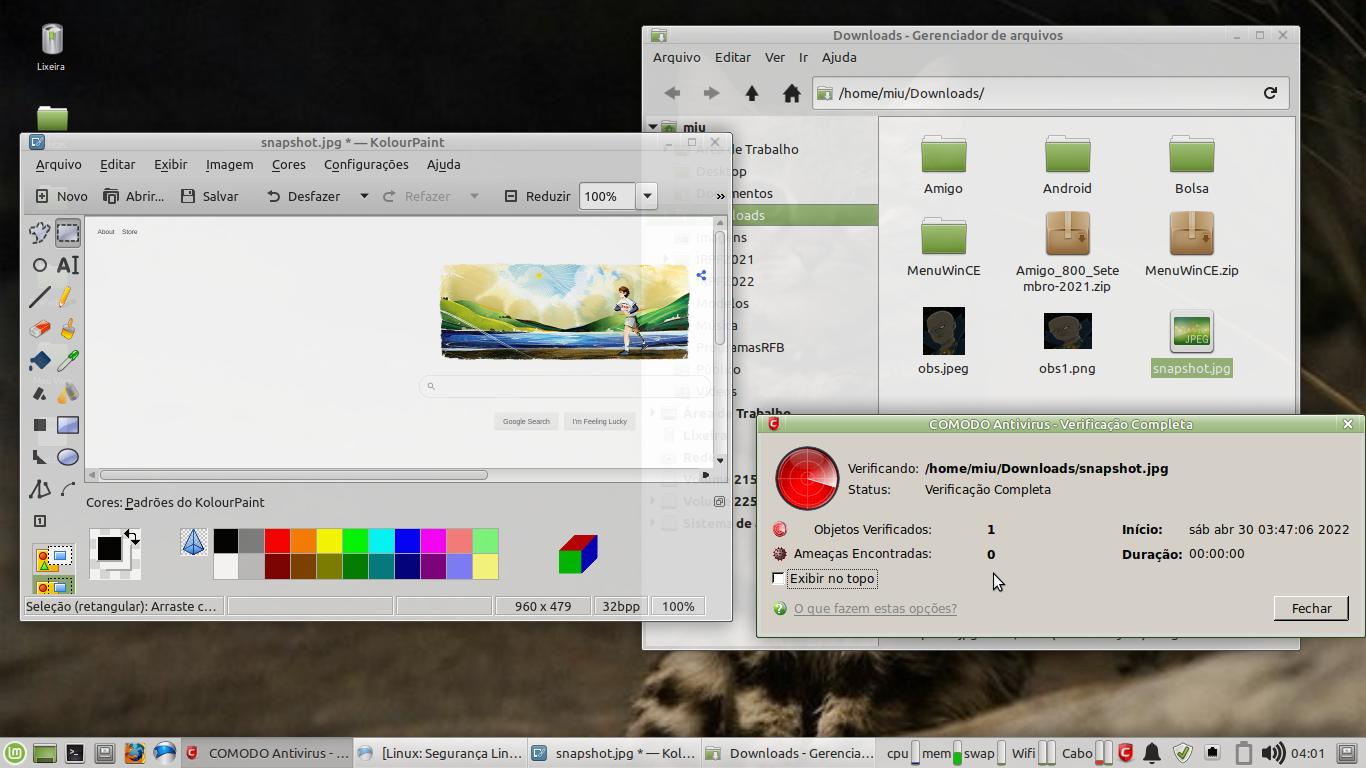The image size is (1366, 768).
Task: Select the Free-Form Selection tool in KolourPaint
Action: (39, 233)
